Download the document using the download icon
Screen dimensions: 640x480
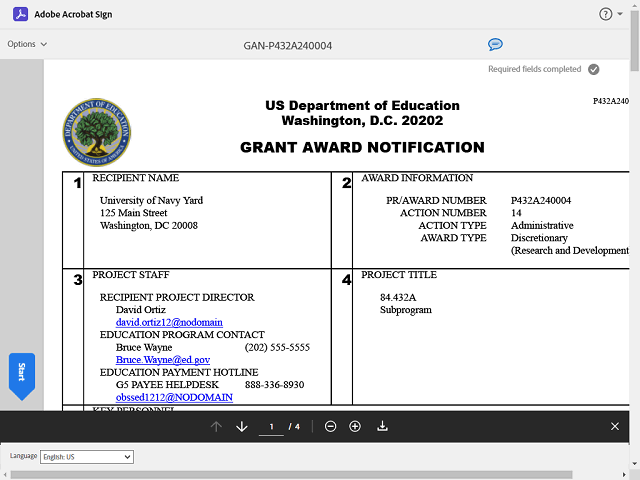click(382, 427)
